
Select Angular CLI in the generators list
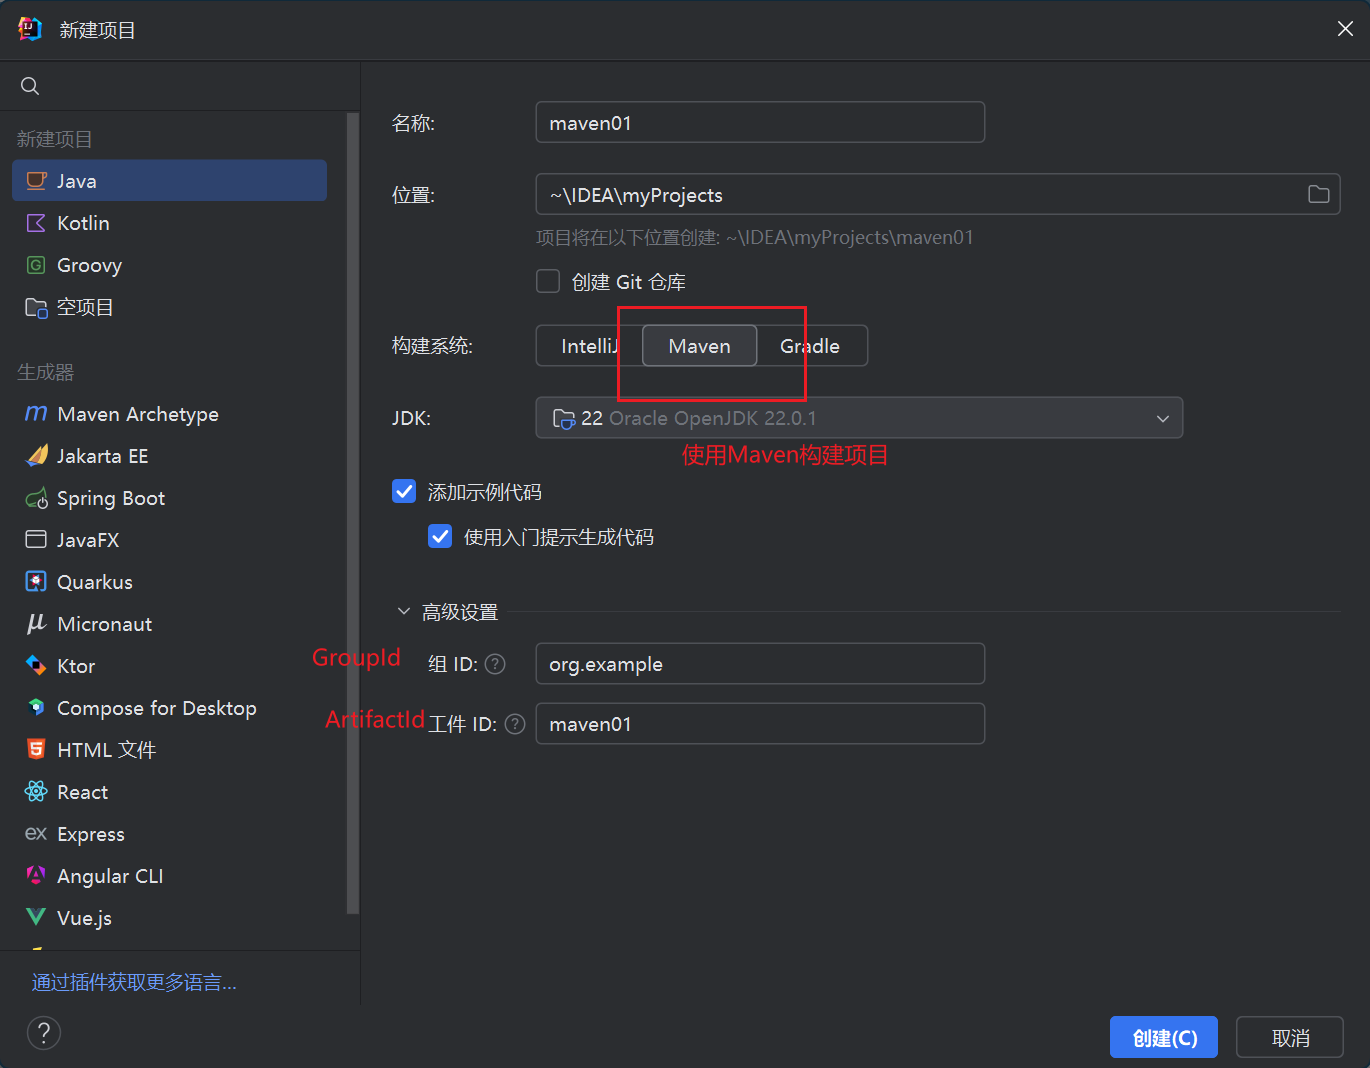(169, 876)
